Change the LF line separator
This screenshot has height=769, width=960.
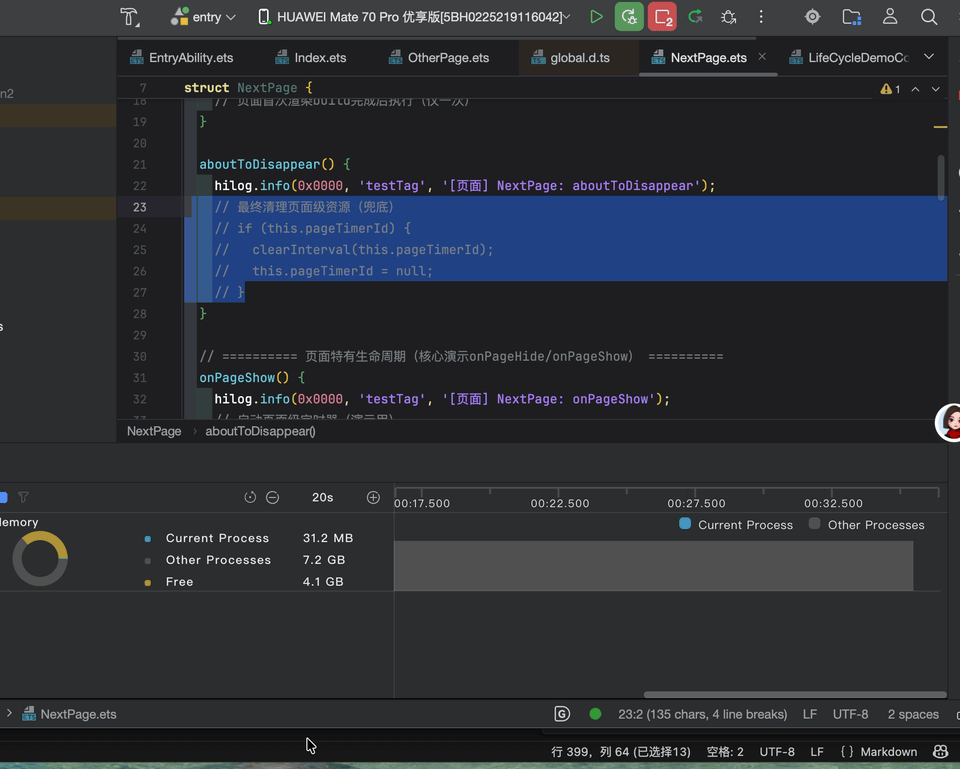[809, 714]
